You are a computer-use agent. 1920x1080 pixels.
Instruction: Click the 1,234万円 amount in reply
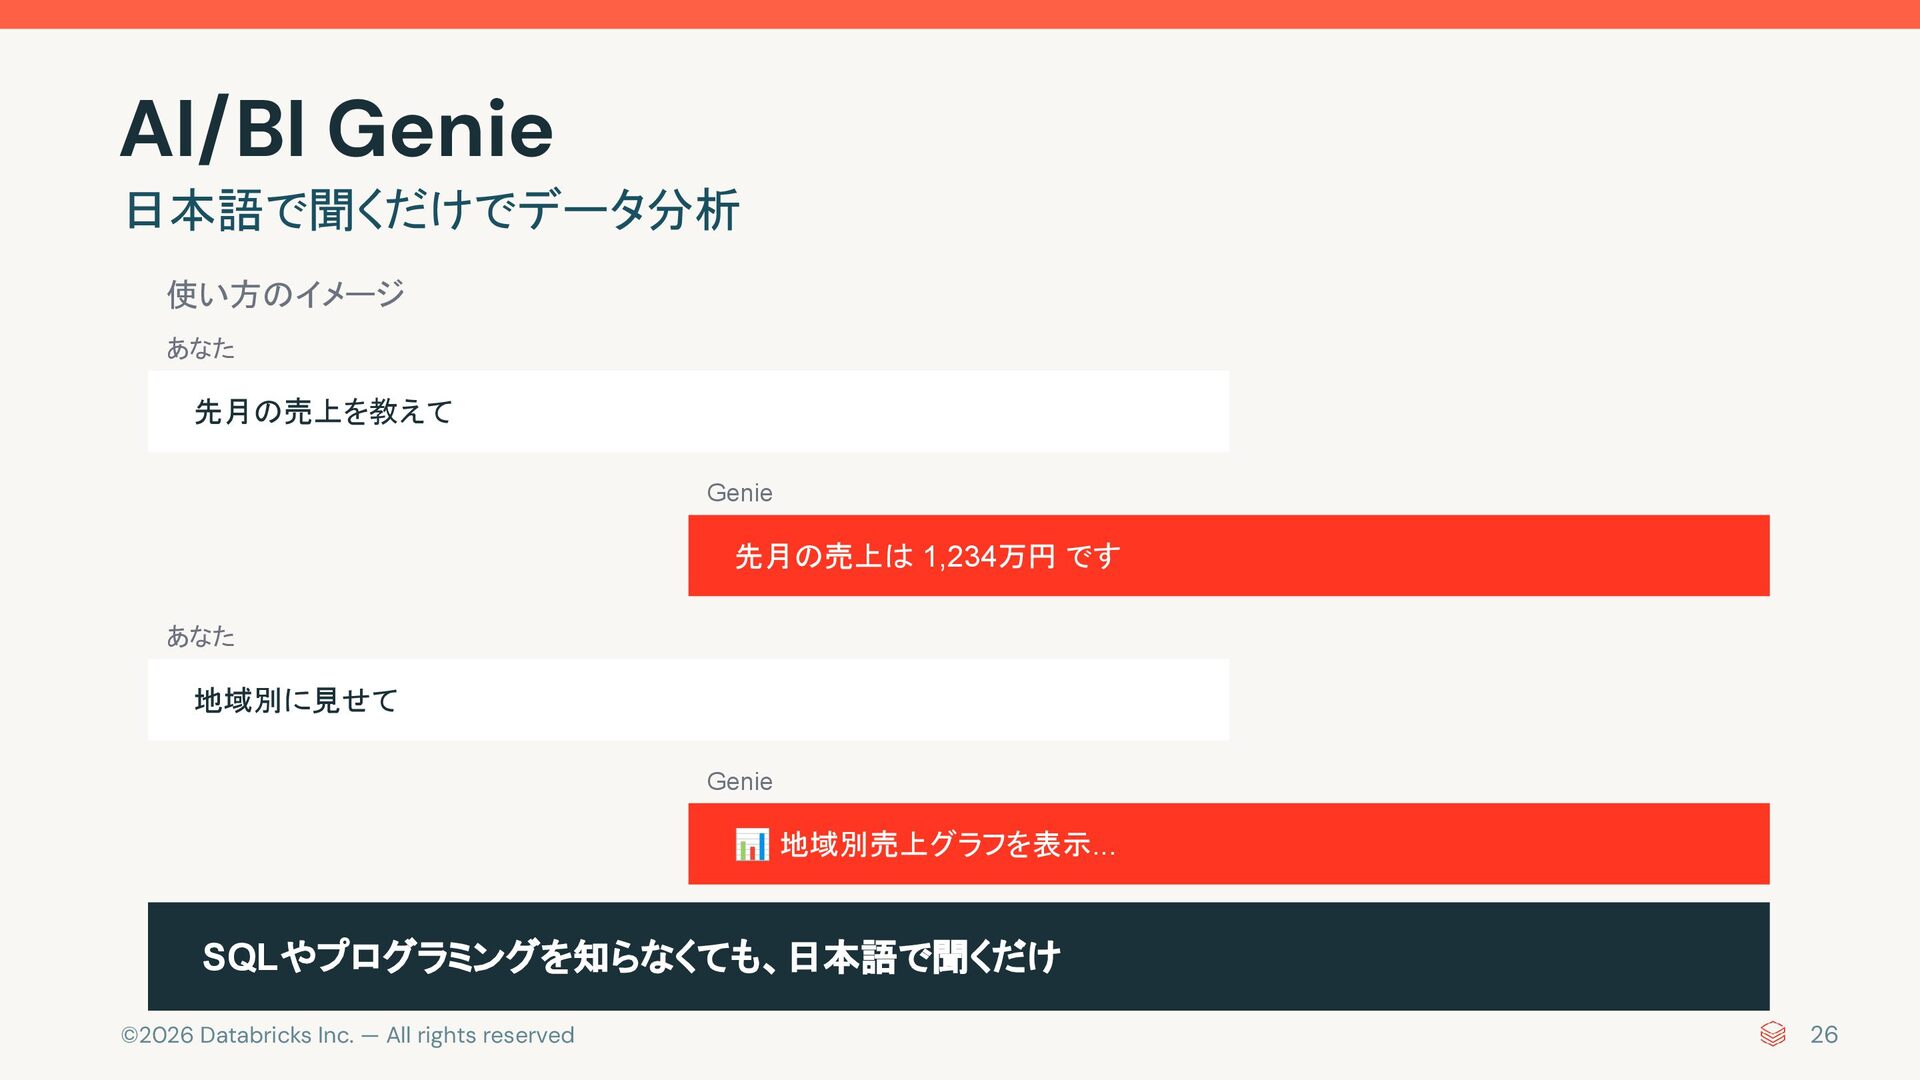click(989, 556)
